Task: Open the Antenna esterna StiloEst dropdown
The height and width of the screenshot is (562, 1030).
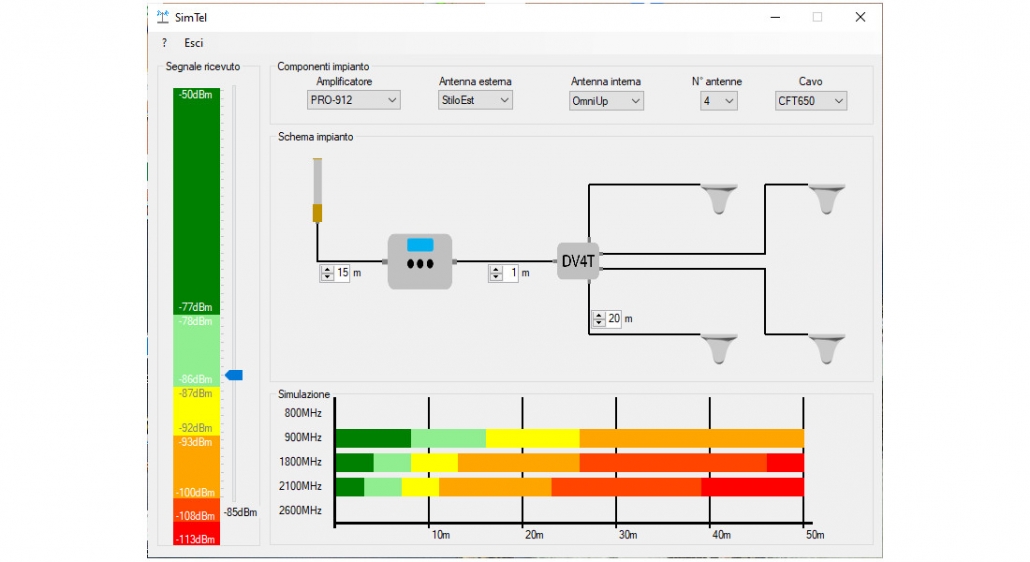Action: [x=475, y=100]
